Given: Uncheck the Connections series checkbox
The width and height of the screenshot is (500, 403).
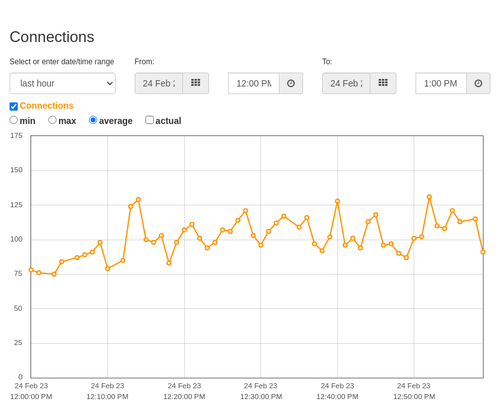Looking at the screenshot, I should 14,106.
